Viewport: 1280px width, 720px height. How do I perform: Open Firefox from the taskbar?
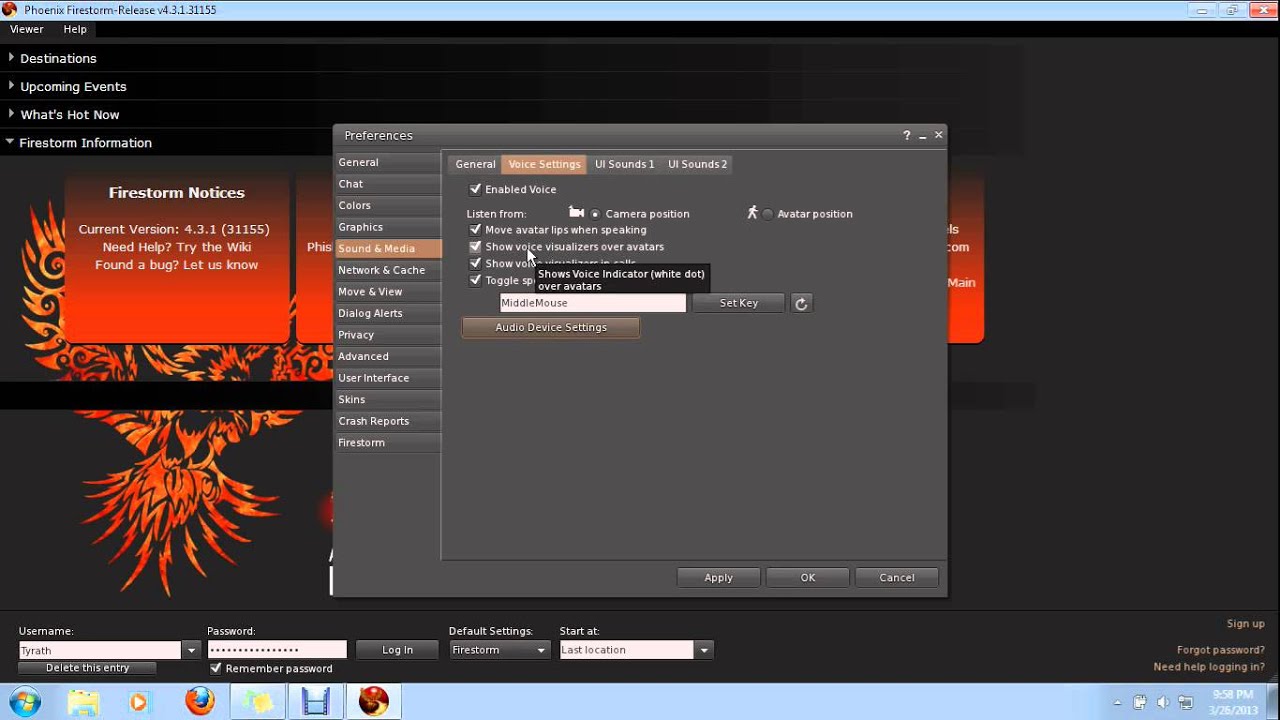200,702
